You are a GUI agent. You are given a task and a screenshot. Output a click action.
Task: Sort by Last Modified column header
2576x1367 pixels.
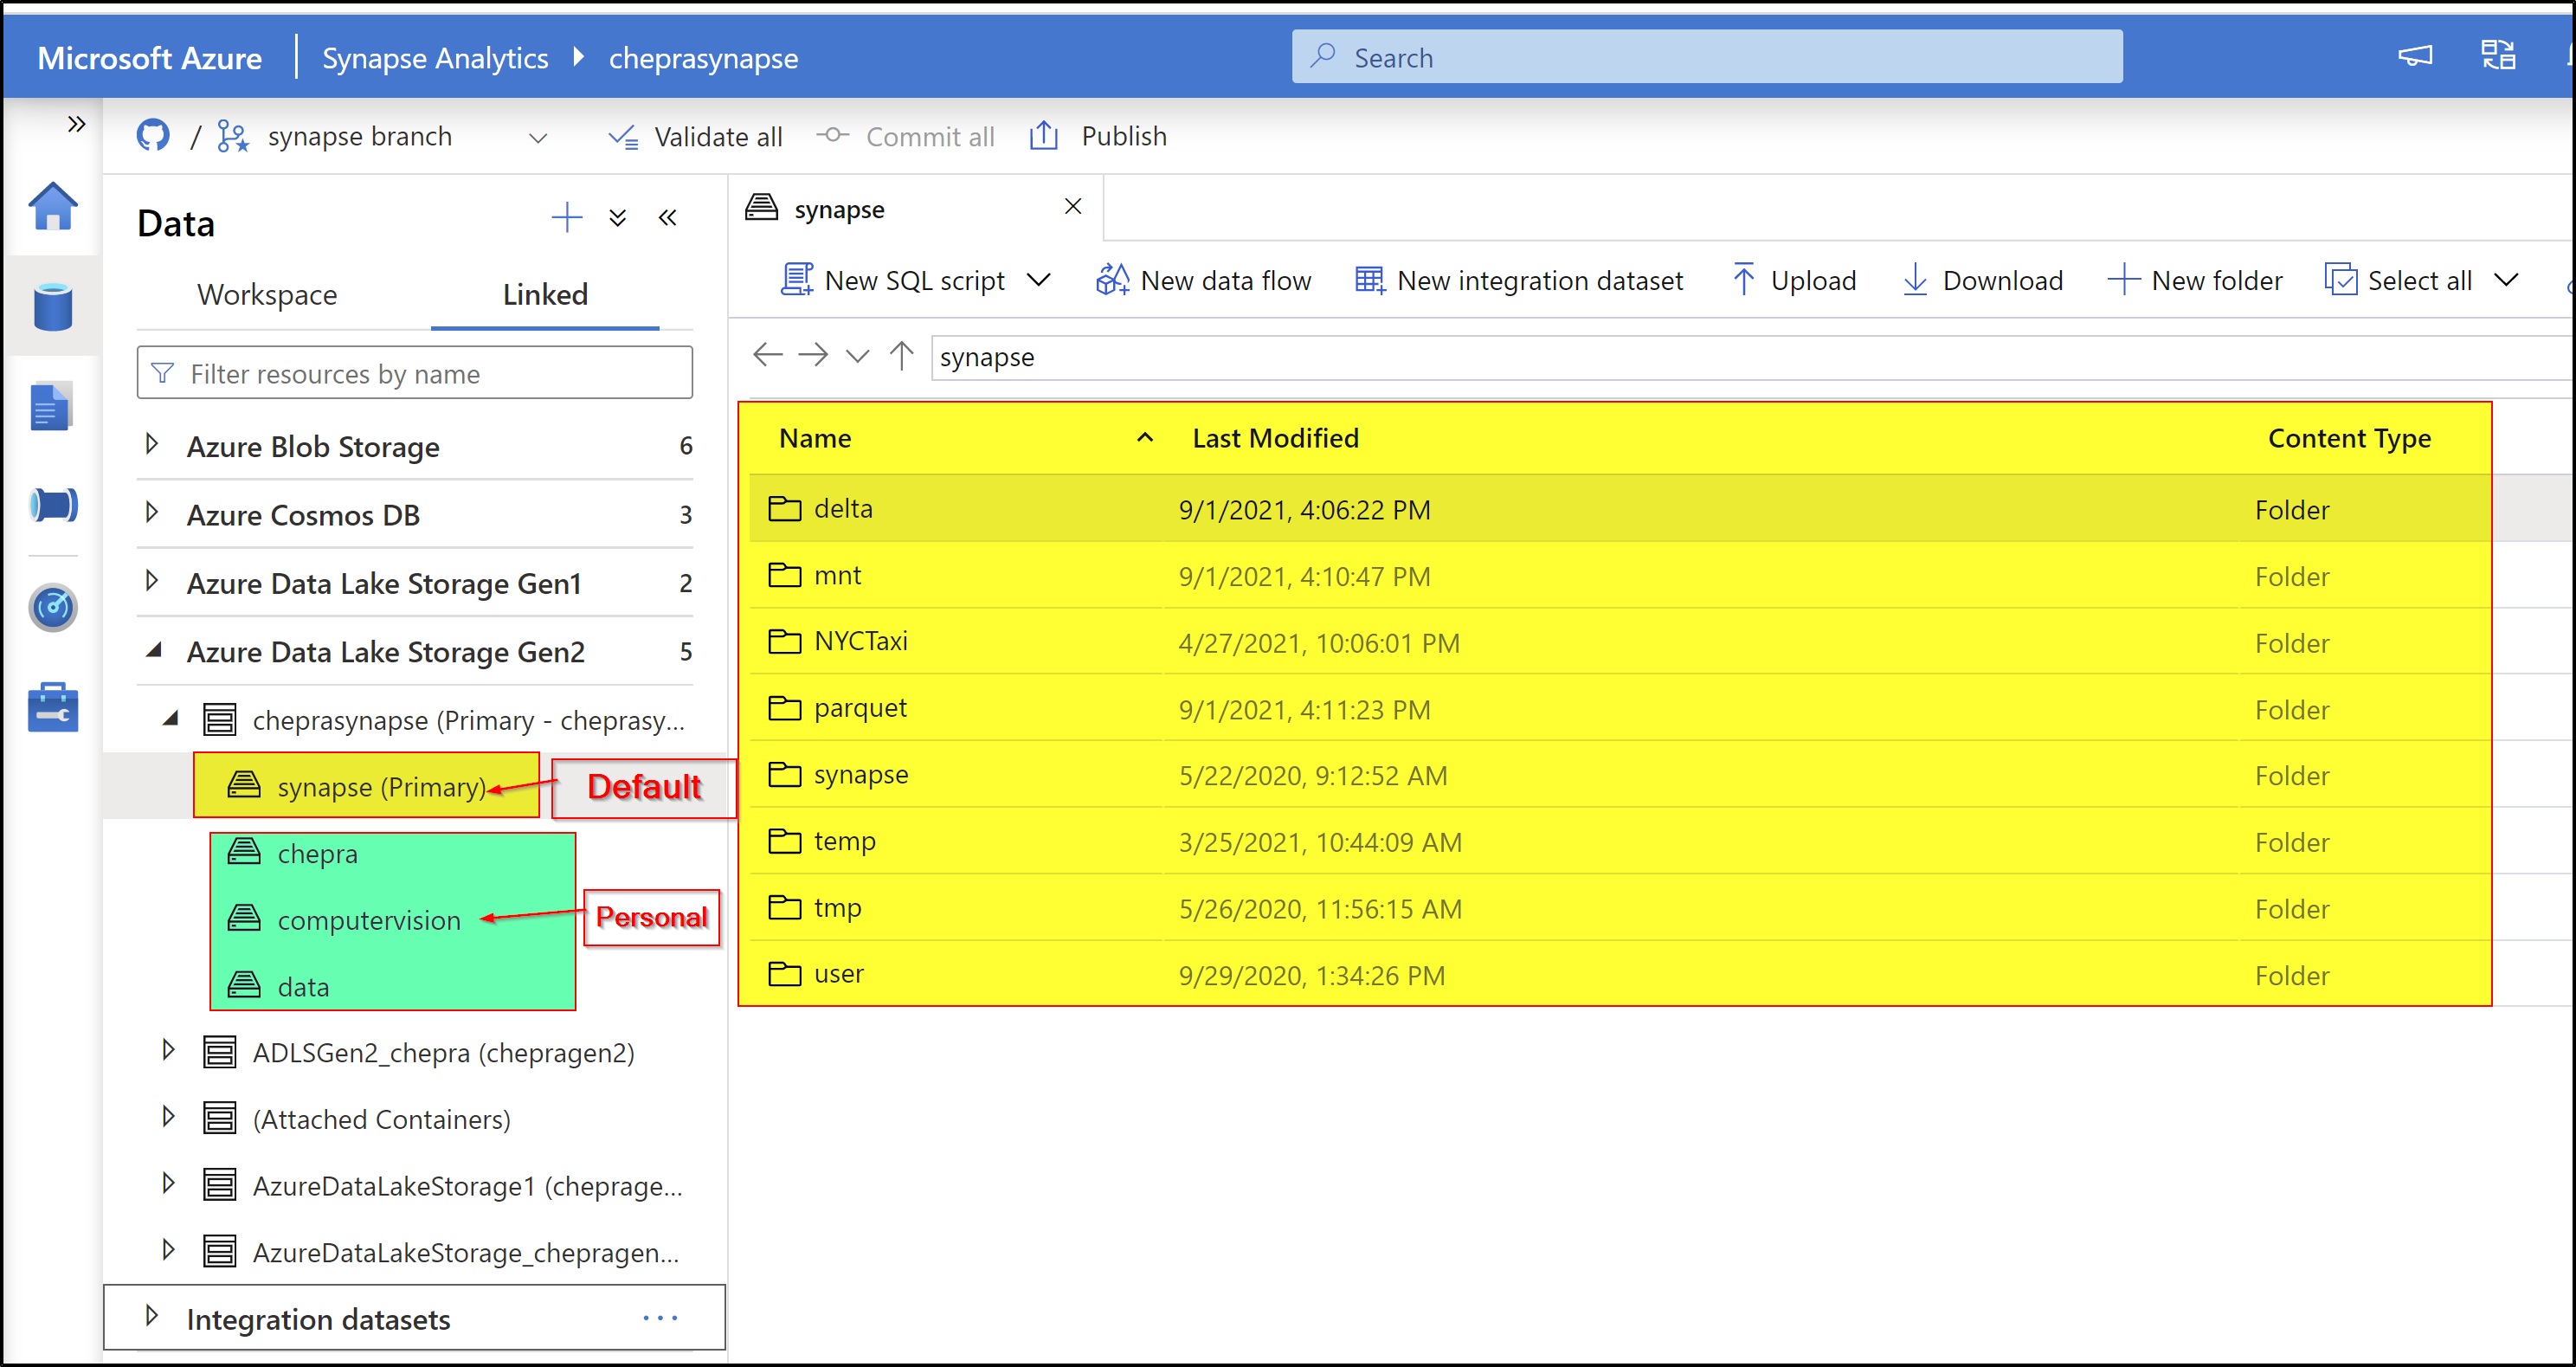click(x=1275, y=438)
